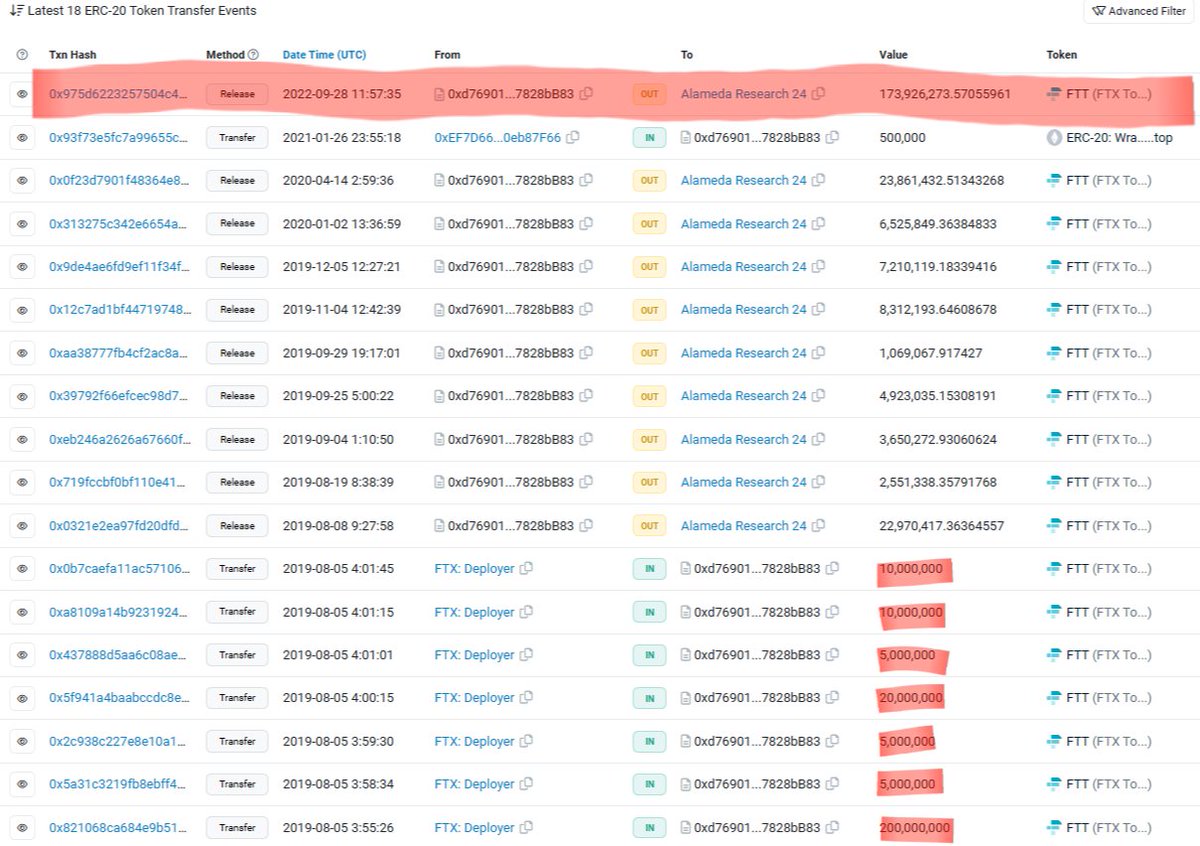Show quick view for 0x821068ca684e9b51 transaction
This screenshot has width=1200, height=846.
tap(22, 828)
